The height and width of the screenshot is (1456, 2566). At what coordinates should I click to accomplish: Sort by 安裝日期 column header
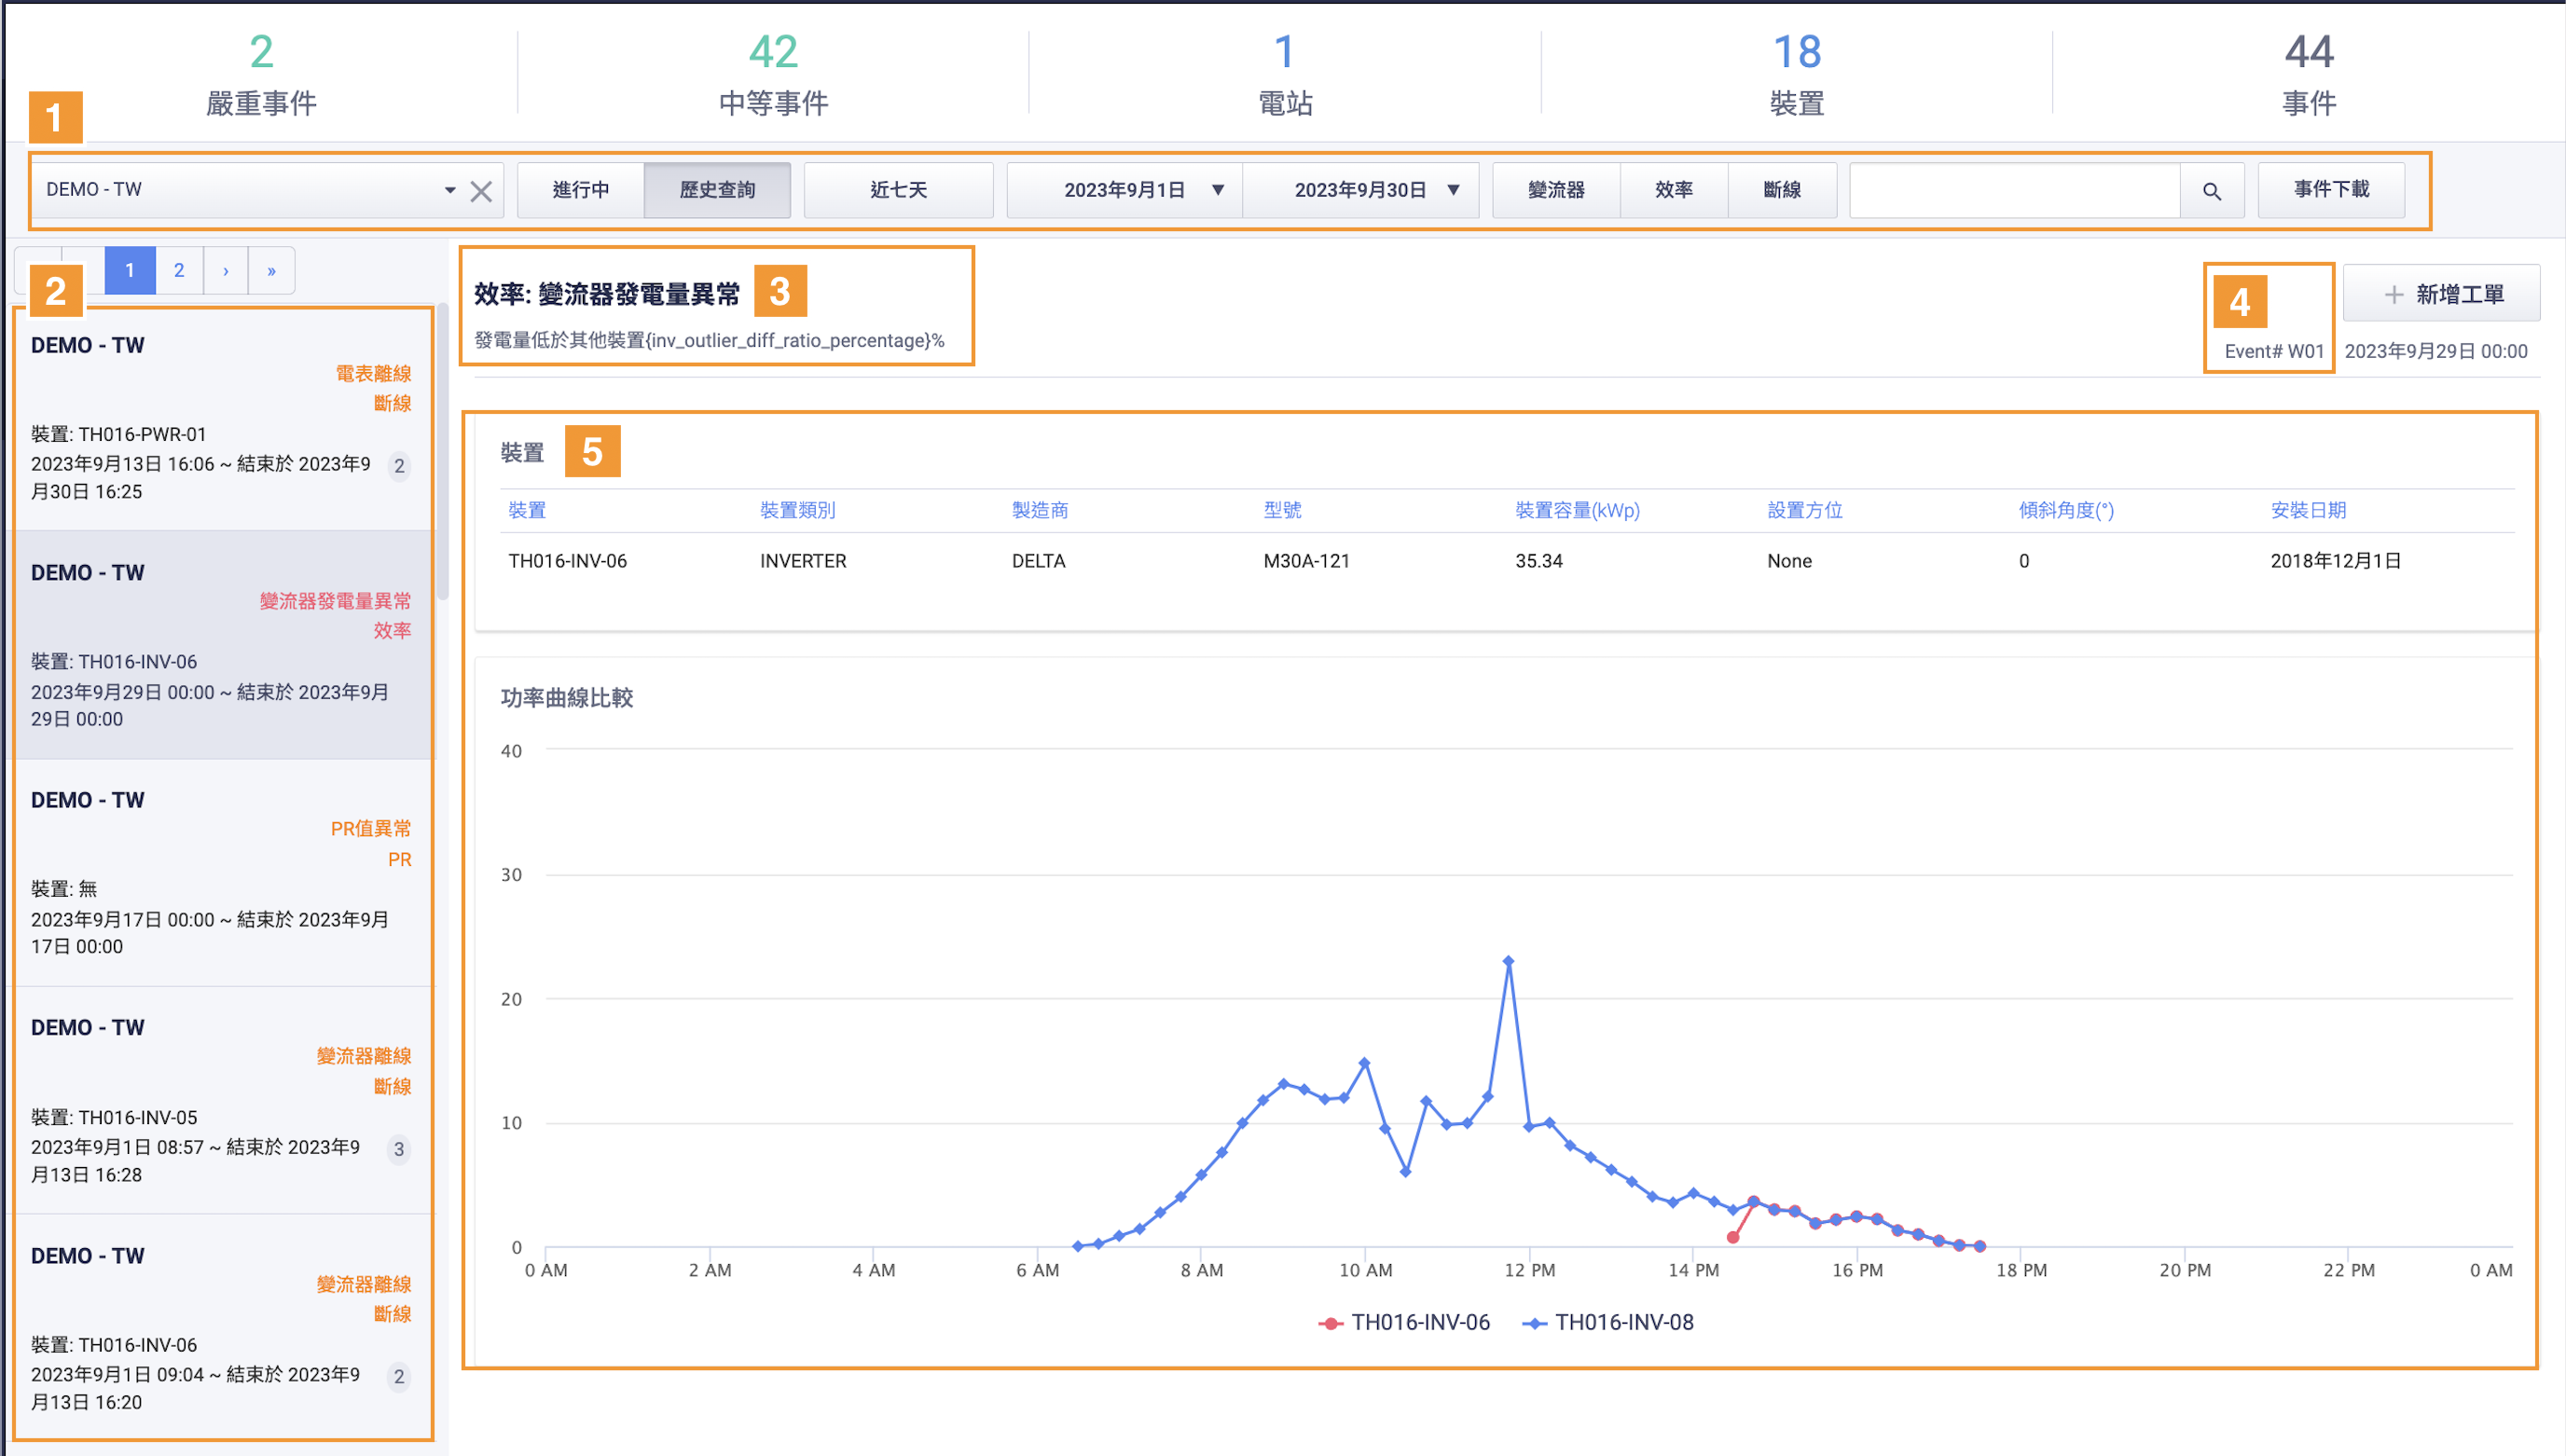click(2308, 510)
